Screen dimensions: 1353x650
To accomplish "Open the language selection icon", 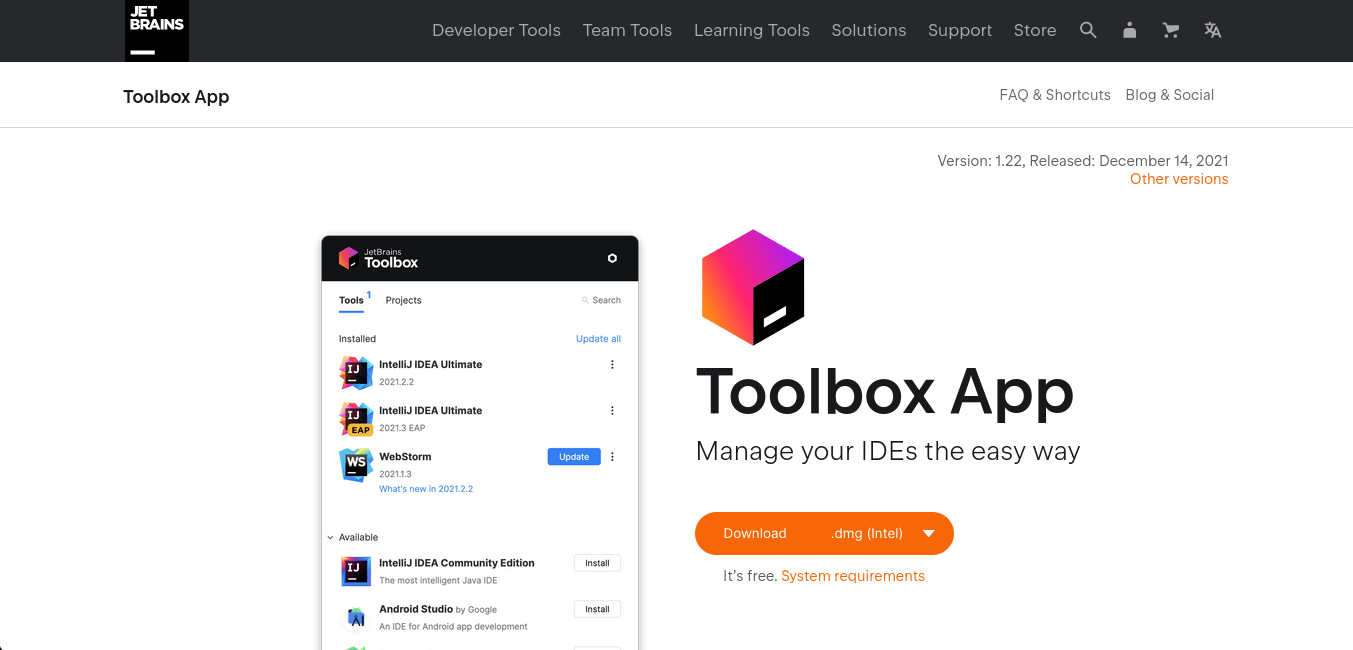I will click(1212, 30).
